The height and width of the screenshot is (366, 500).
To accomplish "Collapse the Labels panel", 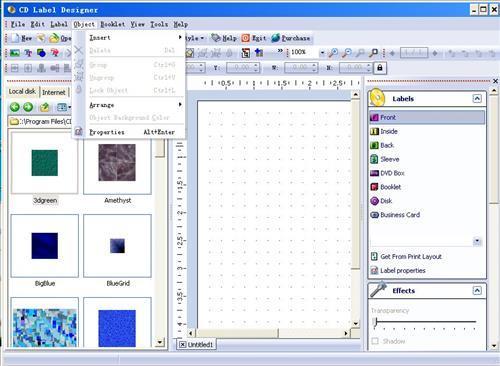I will (x=477, y=99).
